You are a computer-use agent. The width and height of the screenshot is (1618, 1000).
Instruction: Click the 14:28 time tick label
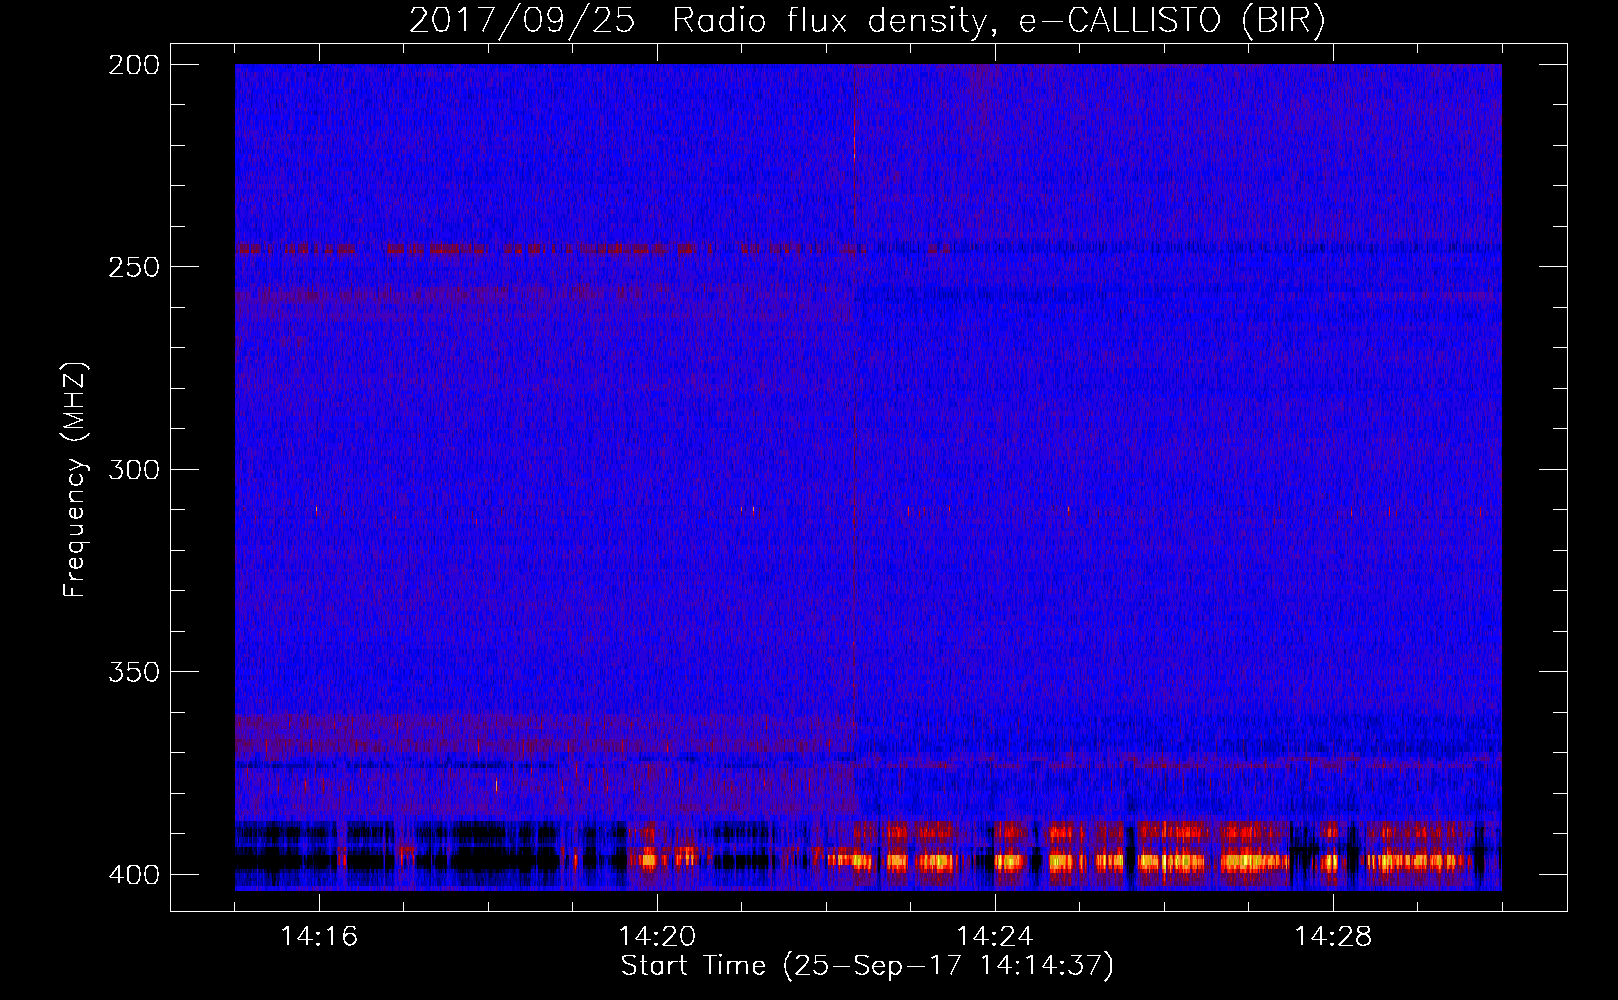point(1333,937)
